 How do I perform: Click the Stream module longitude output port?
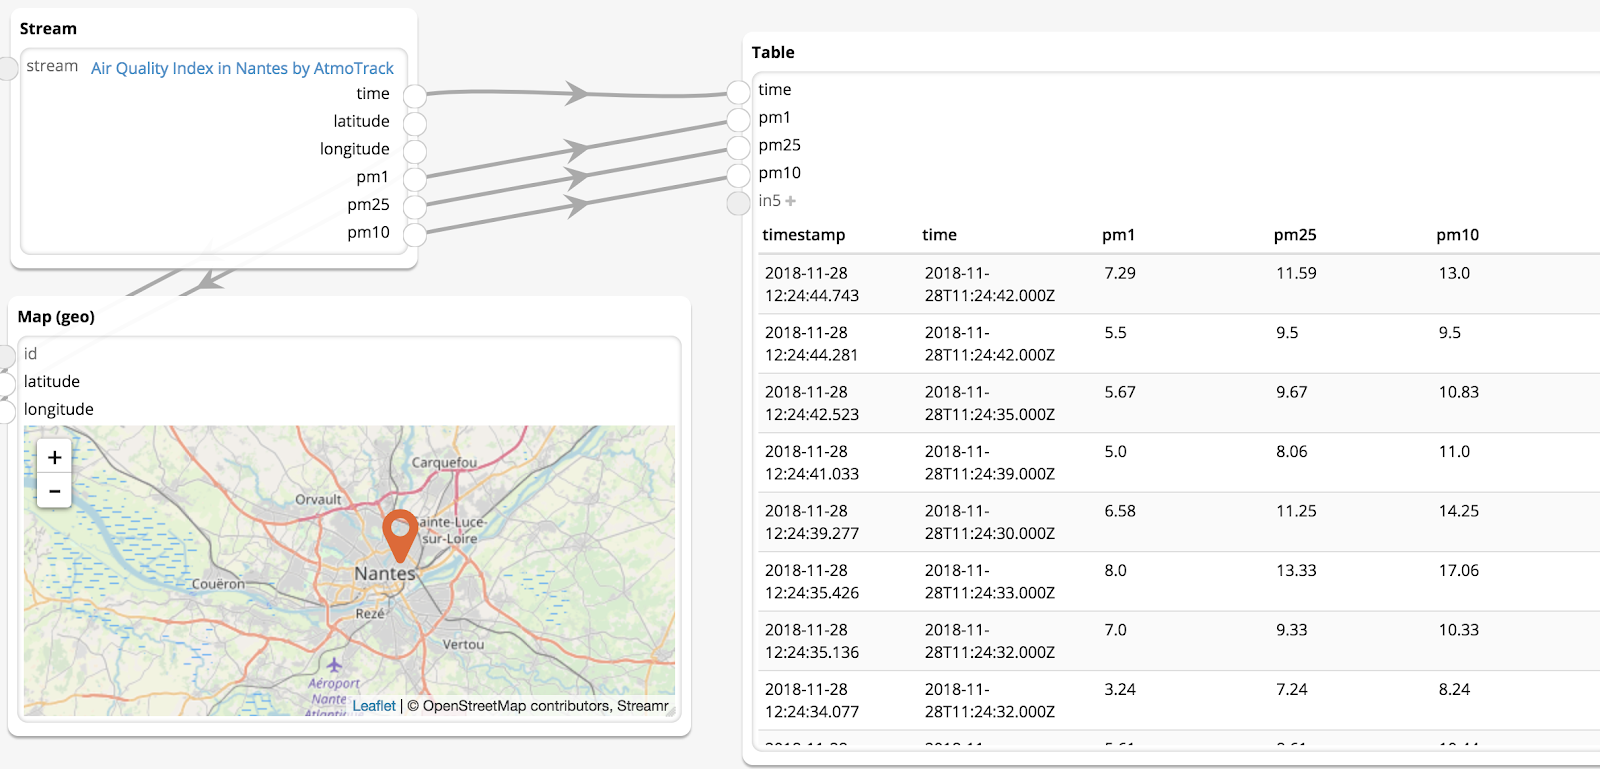click(x=415, y=152)
